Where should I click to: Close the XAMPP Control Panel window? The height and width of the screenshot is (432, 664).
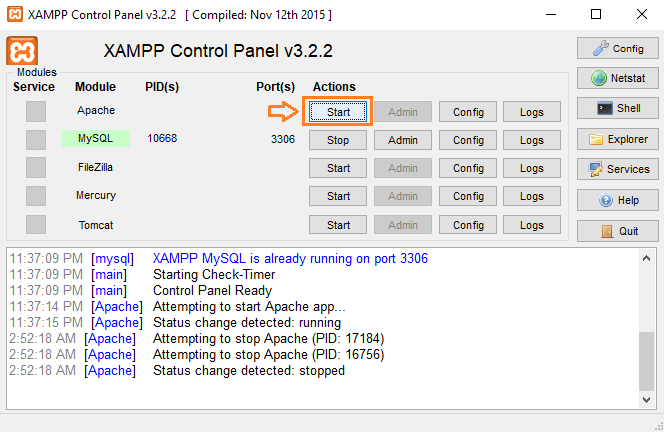tap(642, 14)
